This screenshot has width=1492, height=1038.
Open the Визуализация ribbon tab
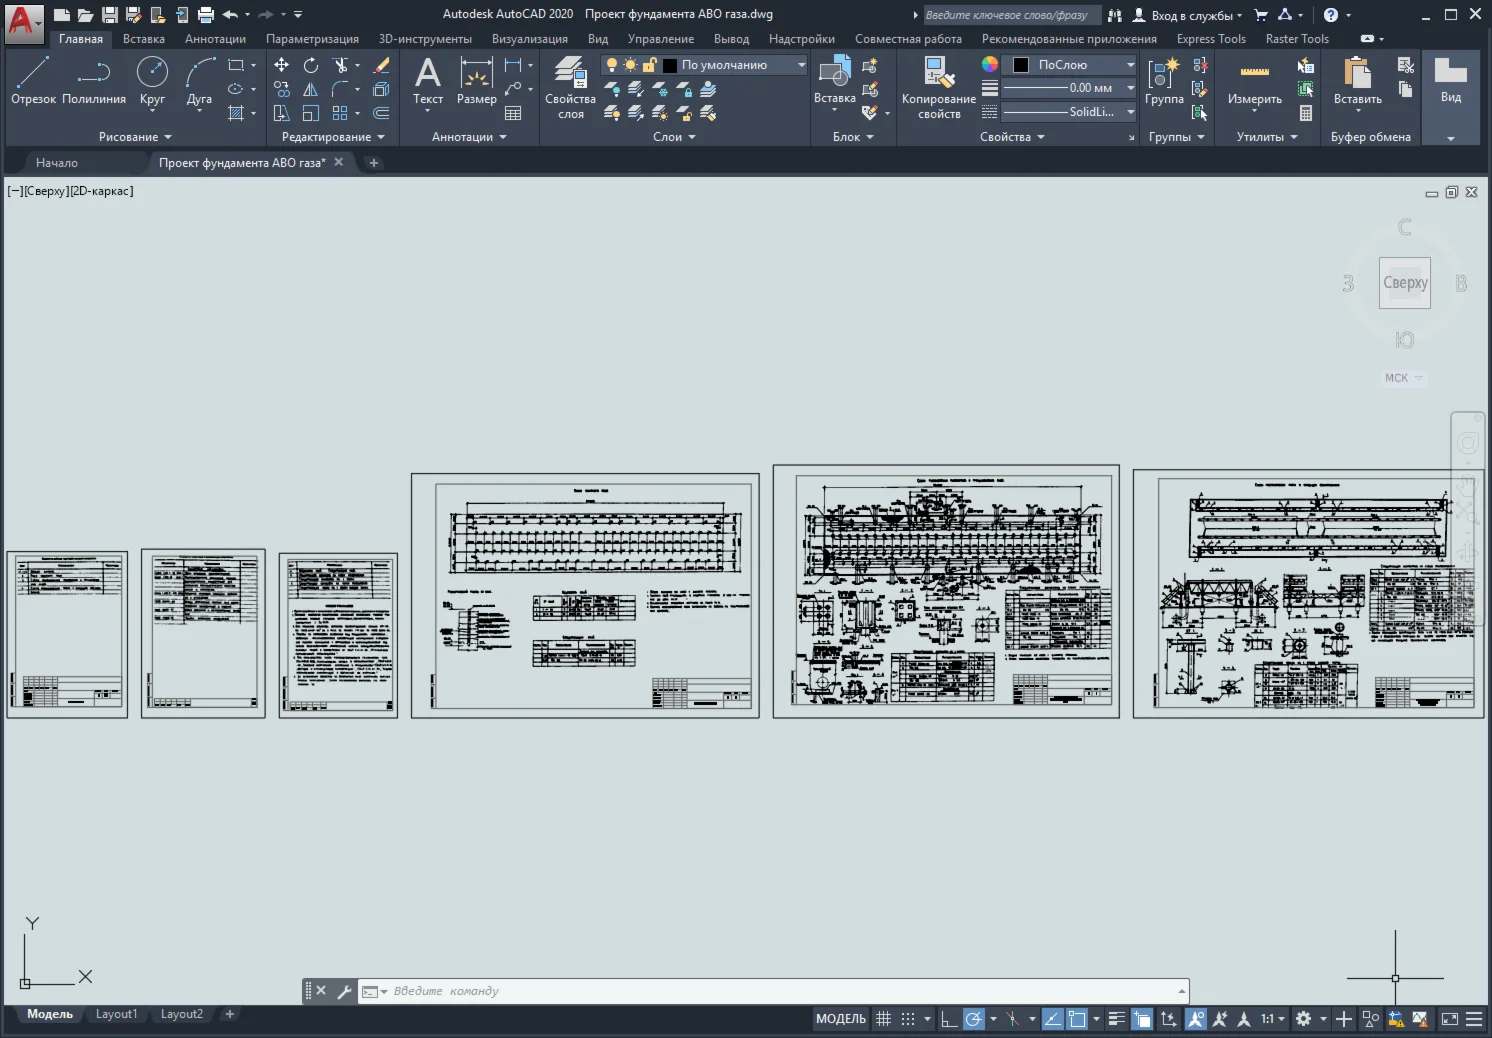pyautogui.click(x=530, y=39)
